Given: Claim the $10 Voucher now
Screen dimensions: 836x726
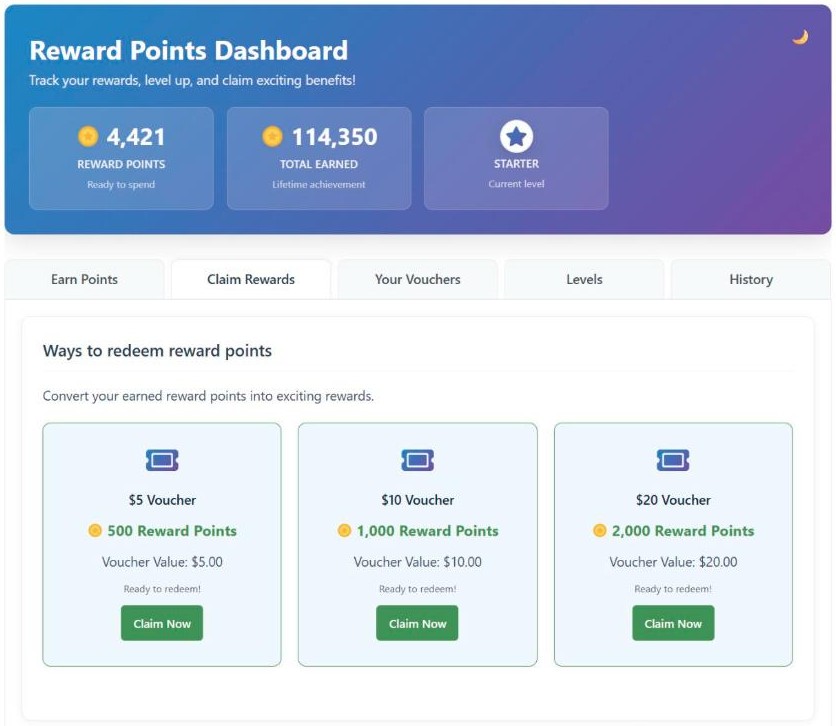Looking at the screenshot, I should (x=417, y=623).
